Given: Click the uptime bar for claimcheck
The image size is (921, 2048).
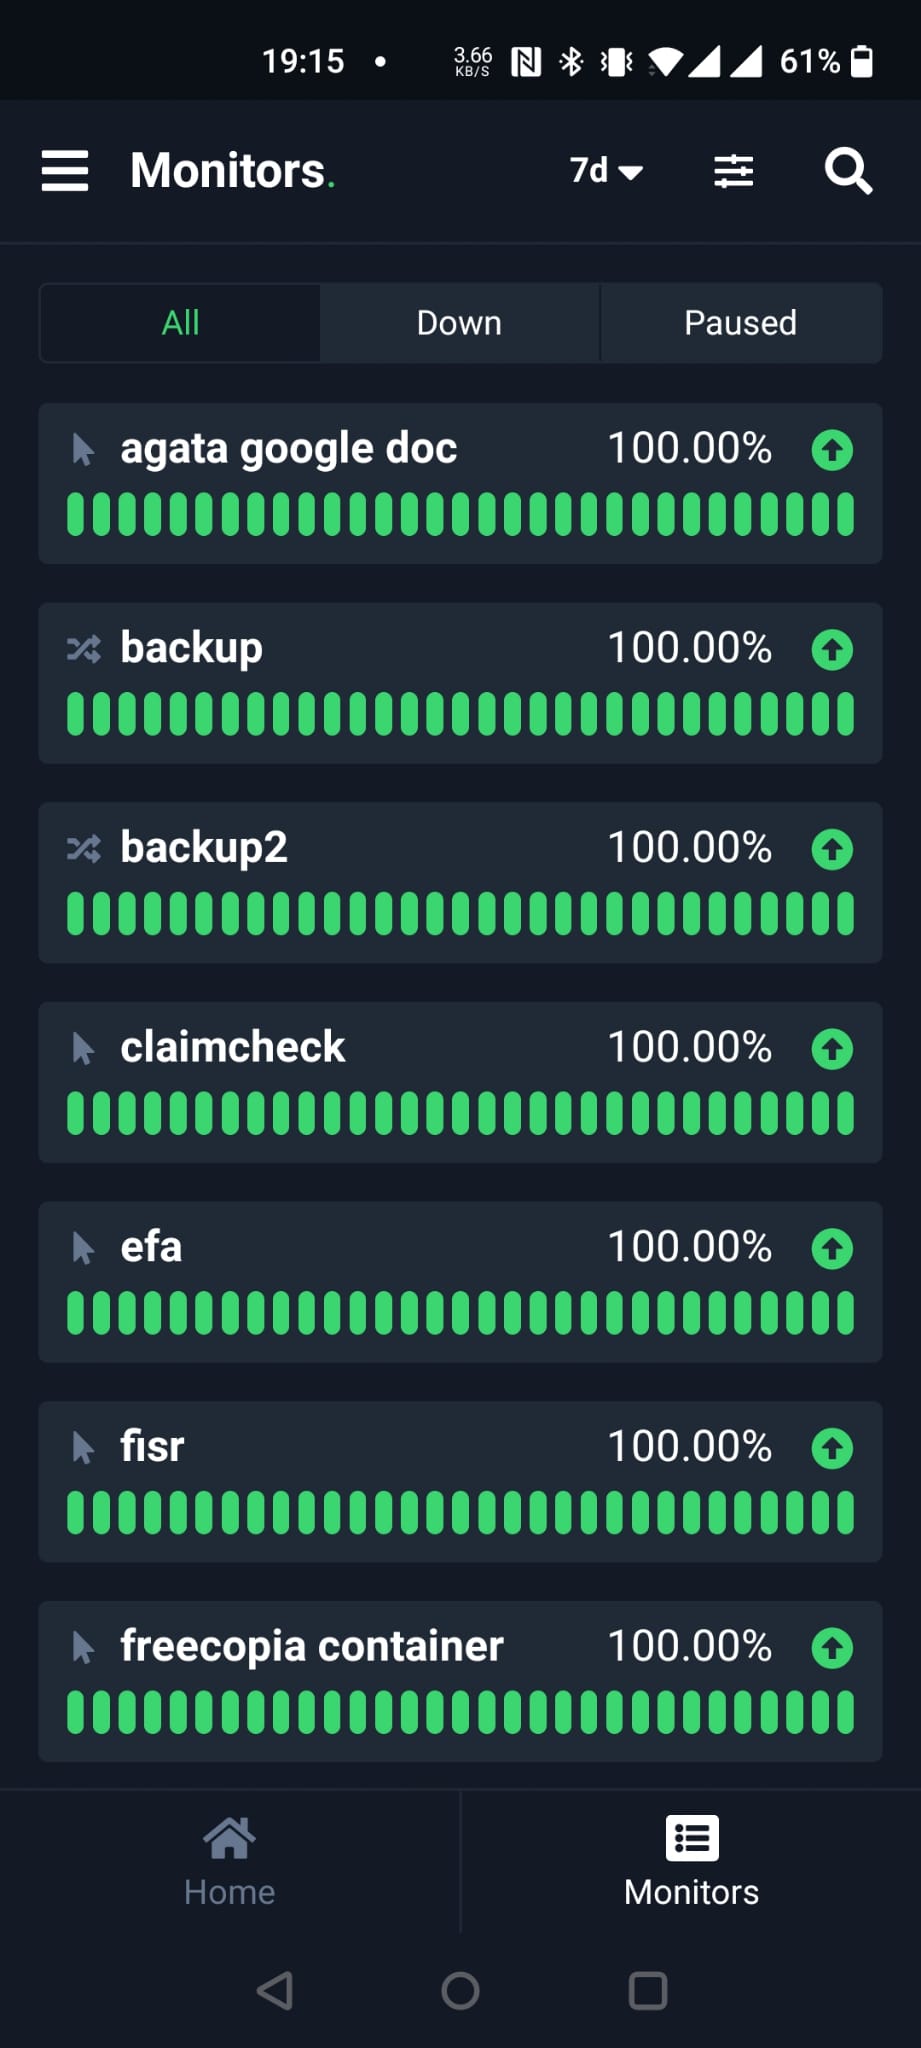Looking at the screenshot, I should [460, 1113].
